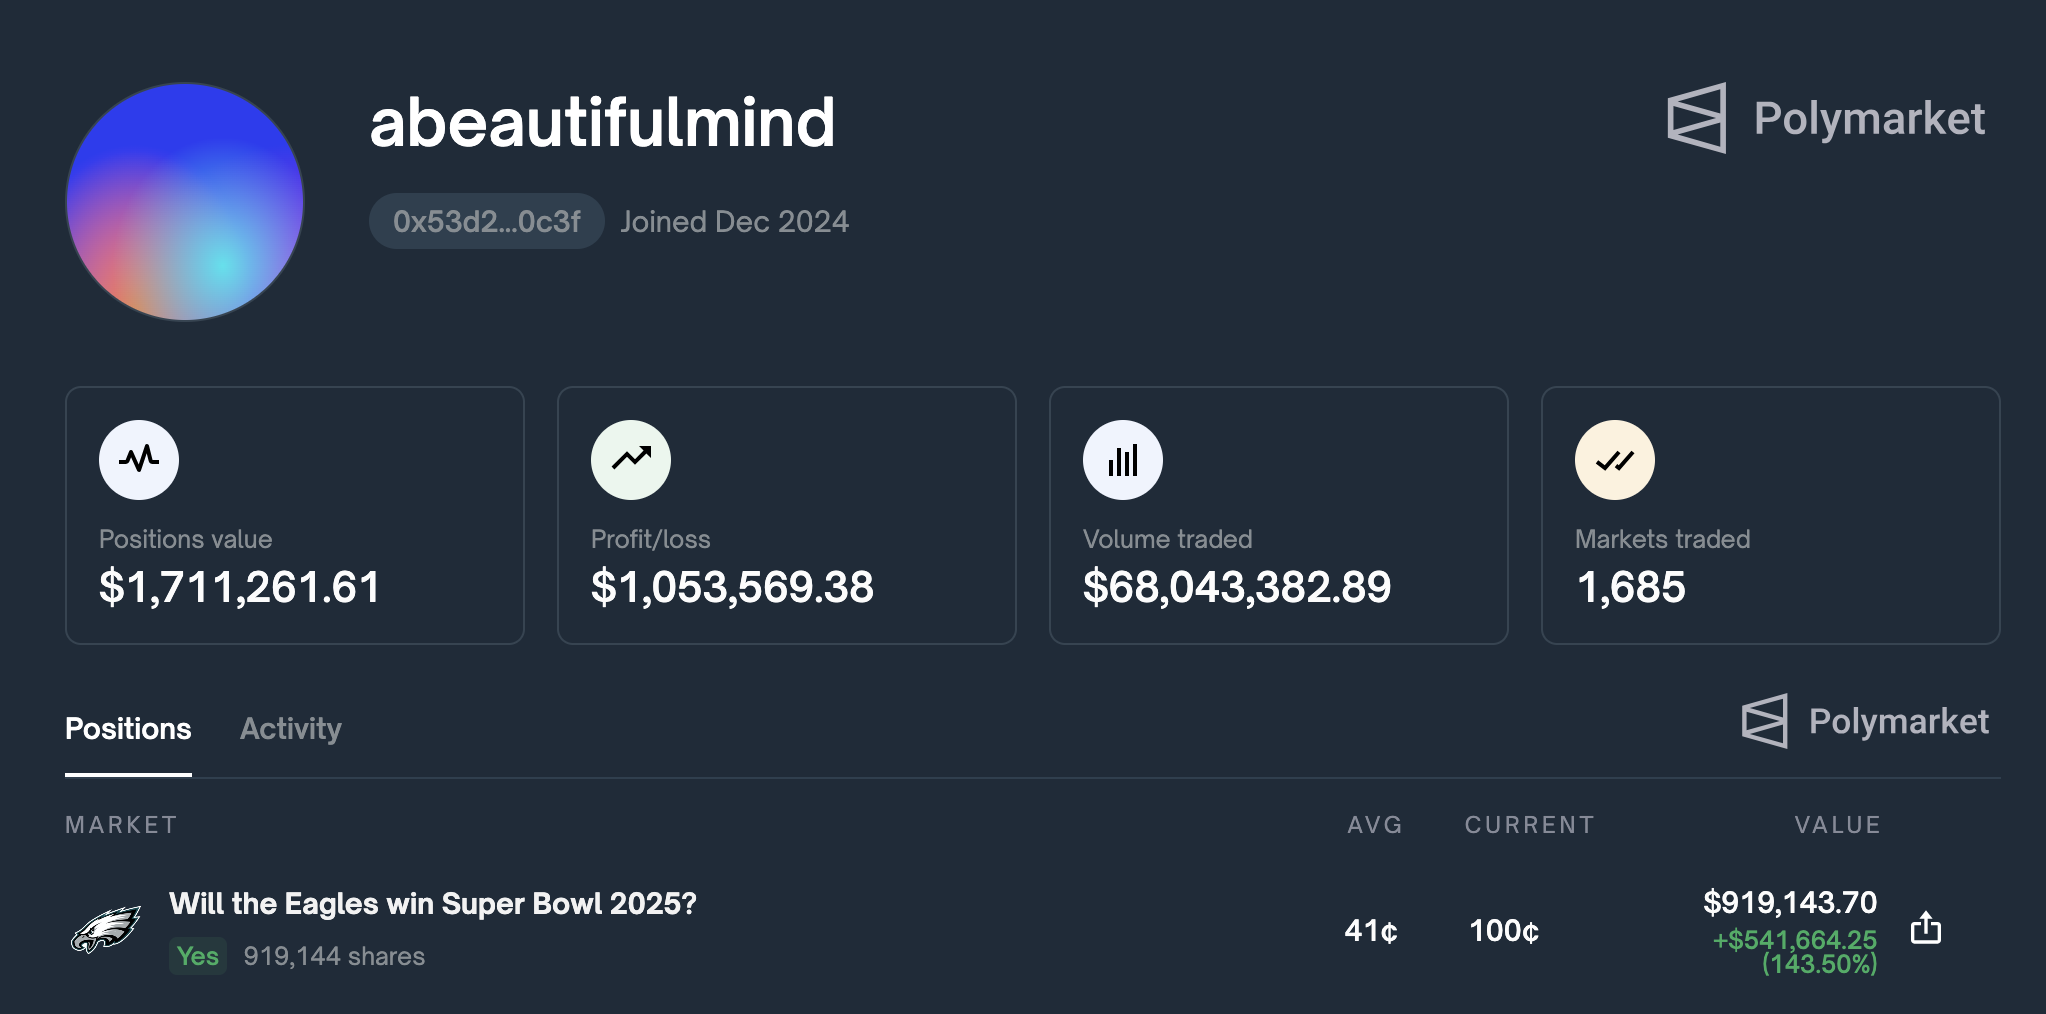Copy the 0x53d2...0c3f wallet address

tap(486, 221)
